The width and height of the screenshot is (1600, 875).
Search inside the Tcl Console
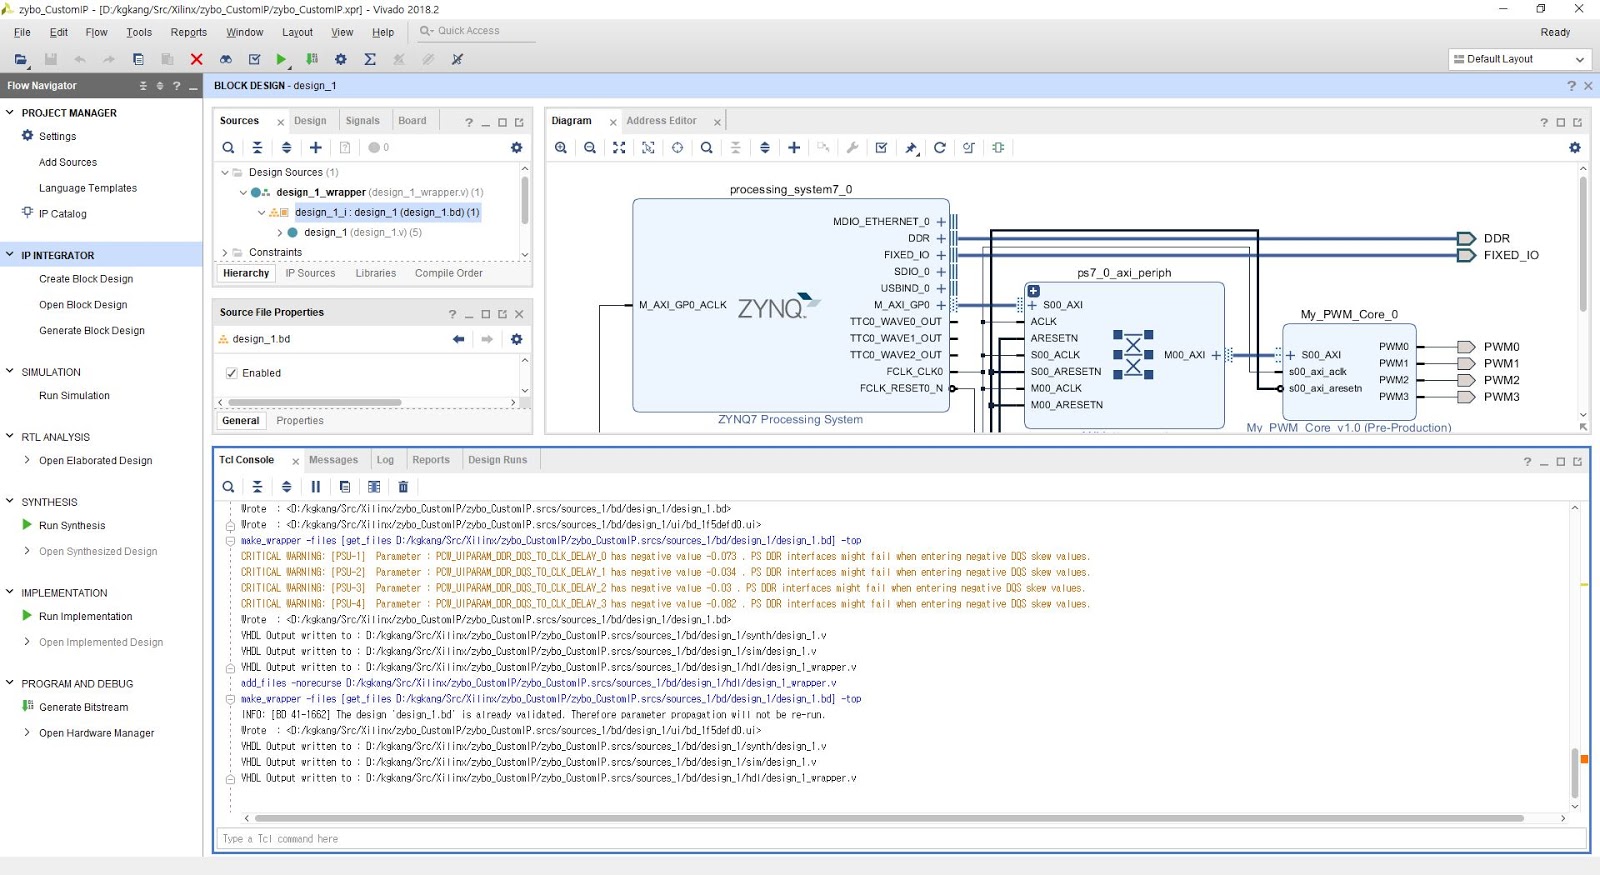(228, 487)
